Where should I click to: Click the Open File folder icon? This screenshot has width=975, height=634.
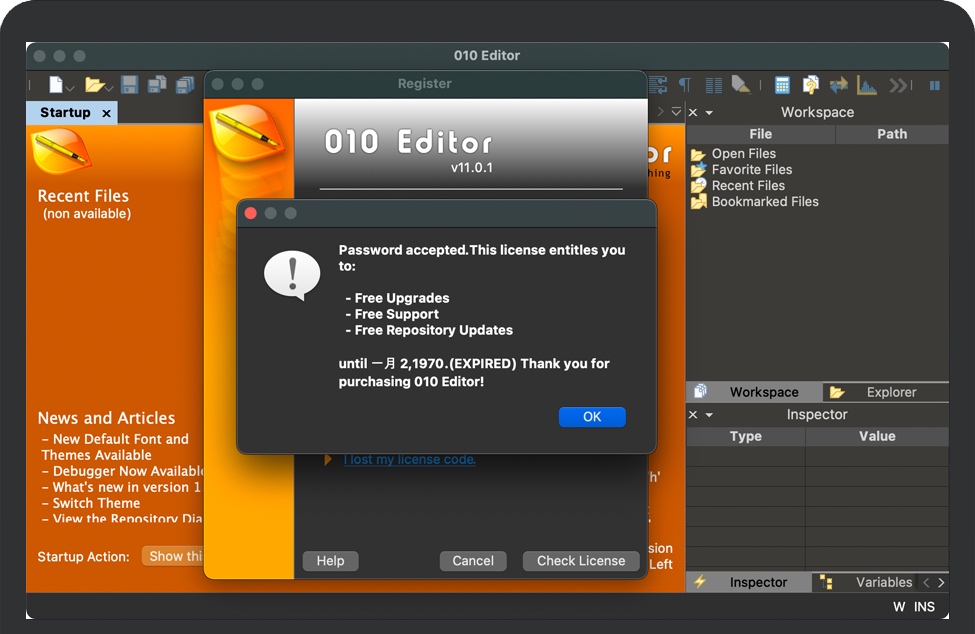pos(95,84)
